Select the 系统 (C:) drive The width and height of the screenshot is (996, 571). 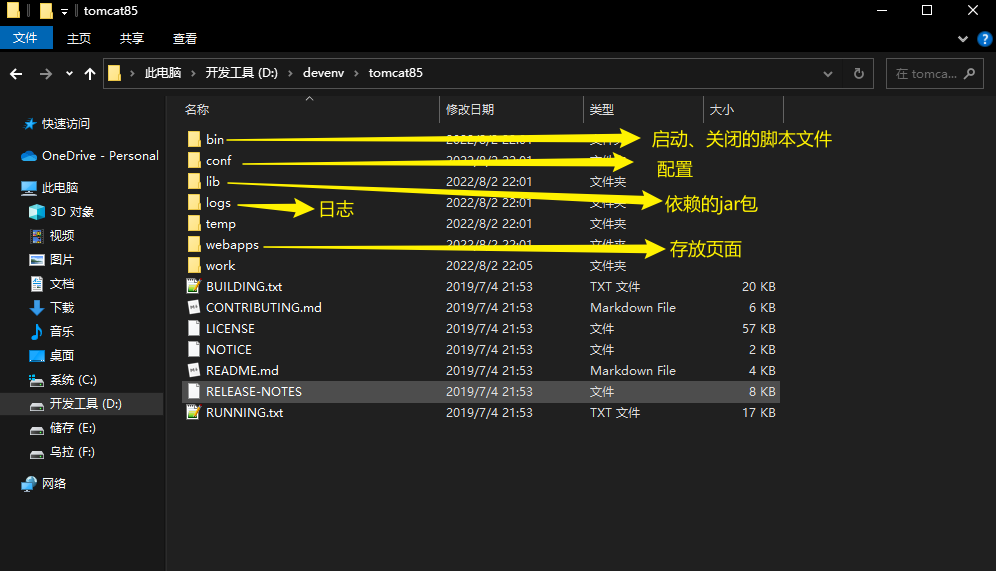73,380
